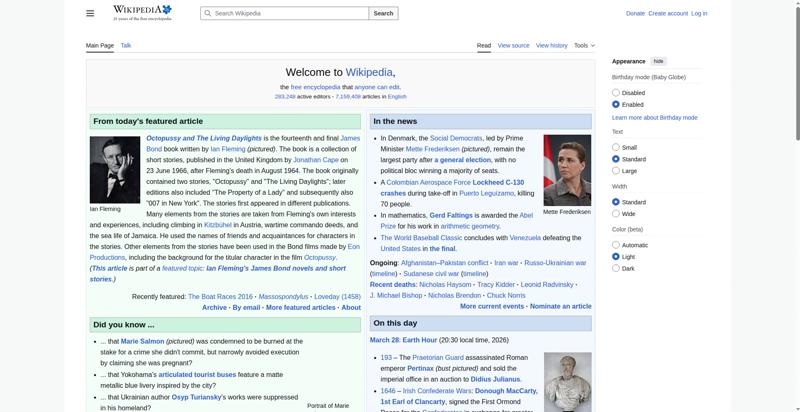Click the Create account link

click(667, 13)
